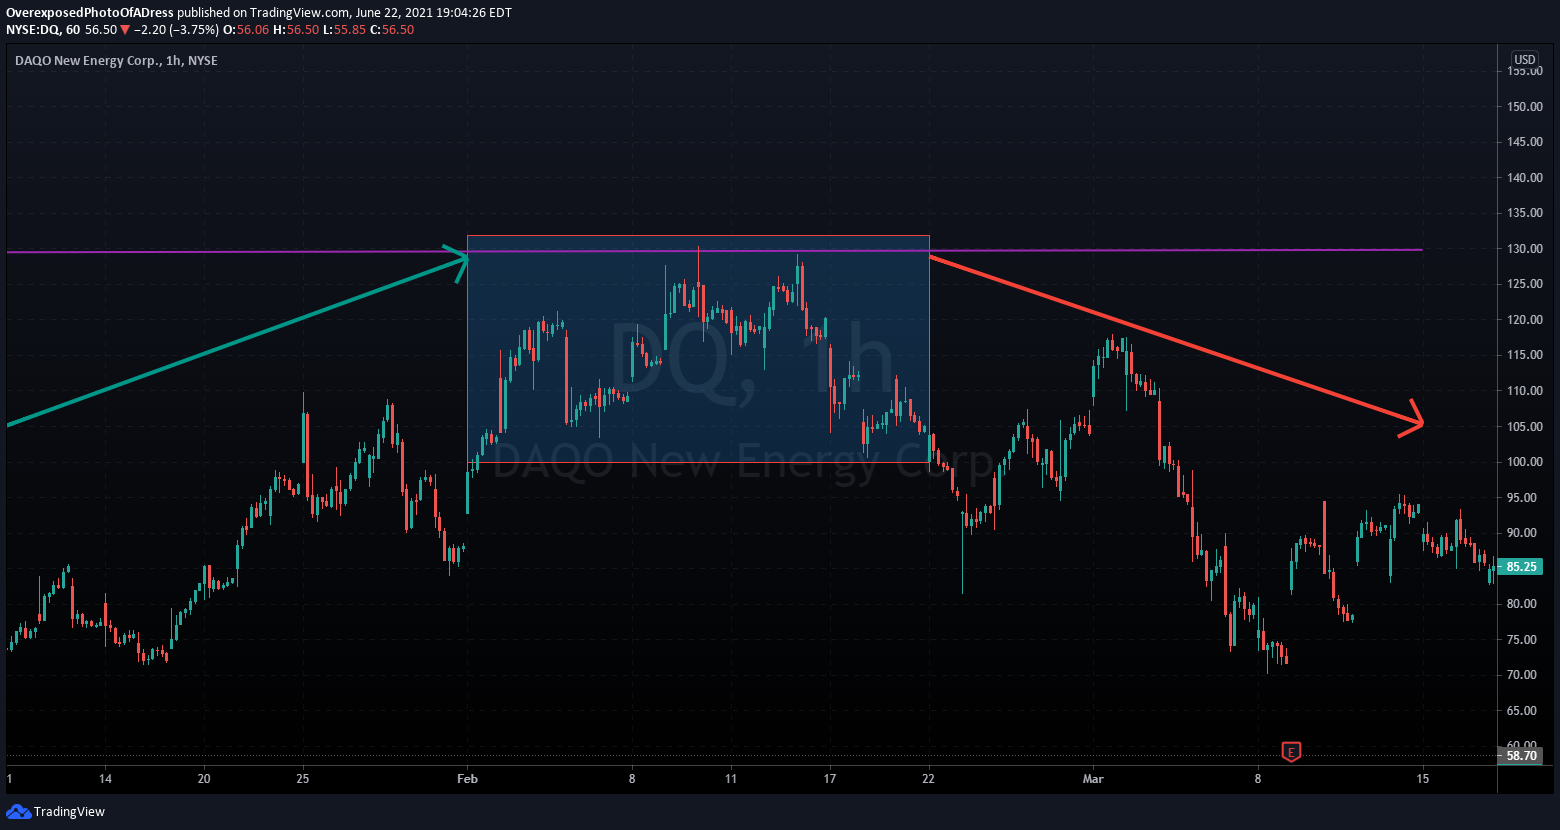
Task: Click the 90.00 price axis label
Action: [1524, 533]
